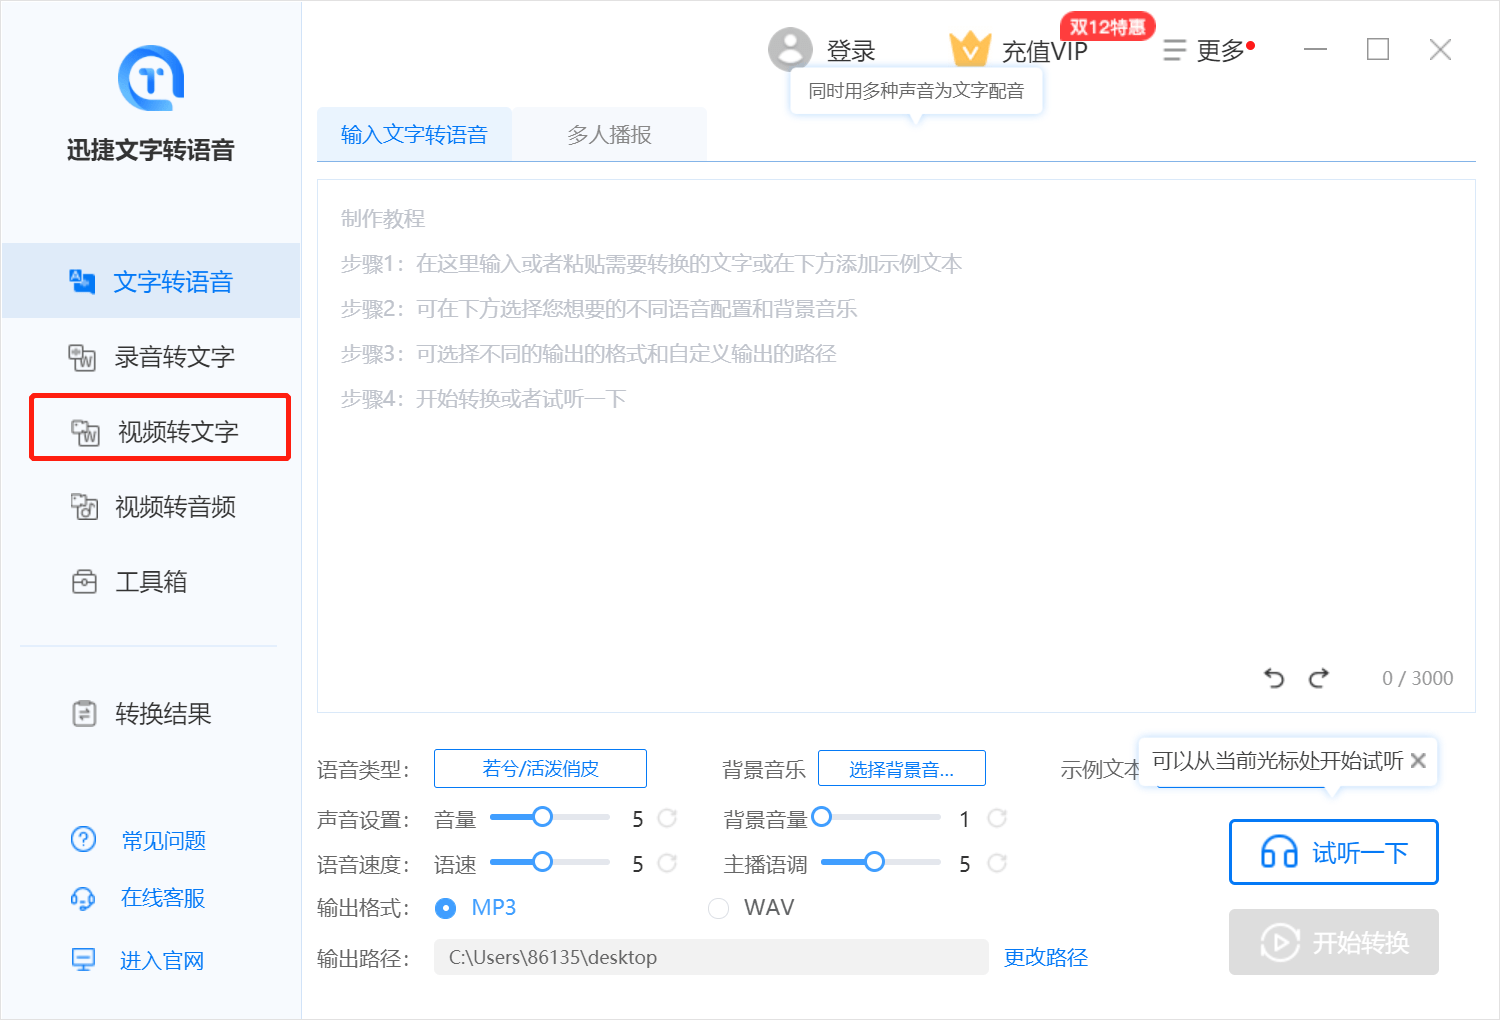Open 文字转语音 in sidebar

click(151, 281)
